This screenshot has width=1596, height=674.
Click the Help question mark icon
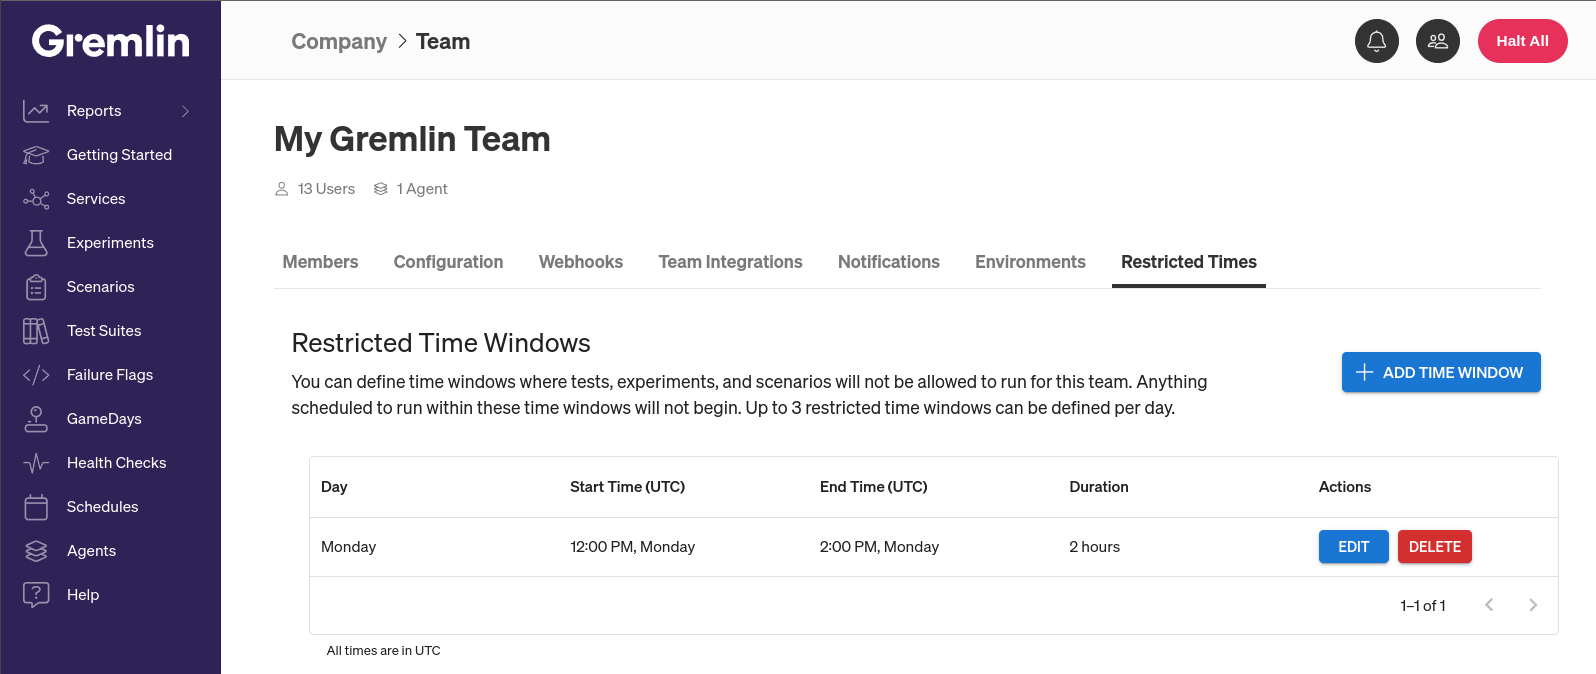pos(36,595)
